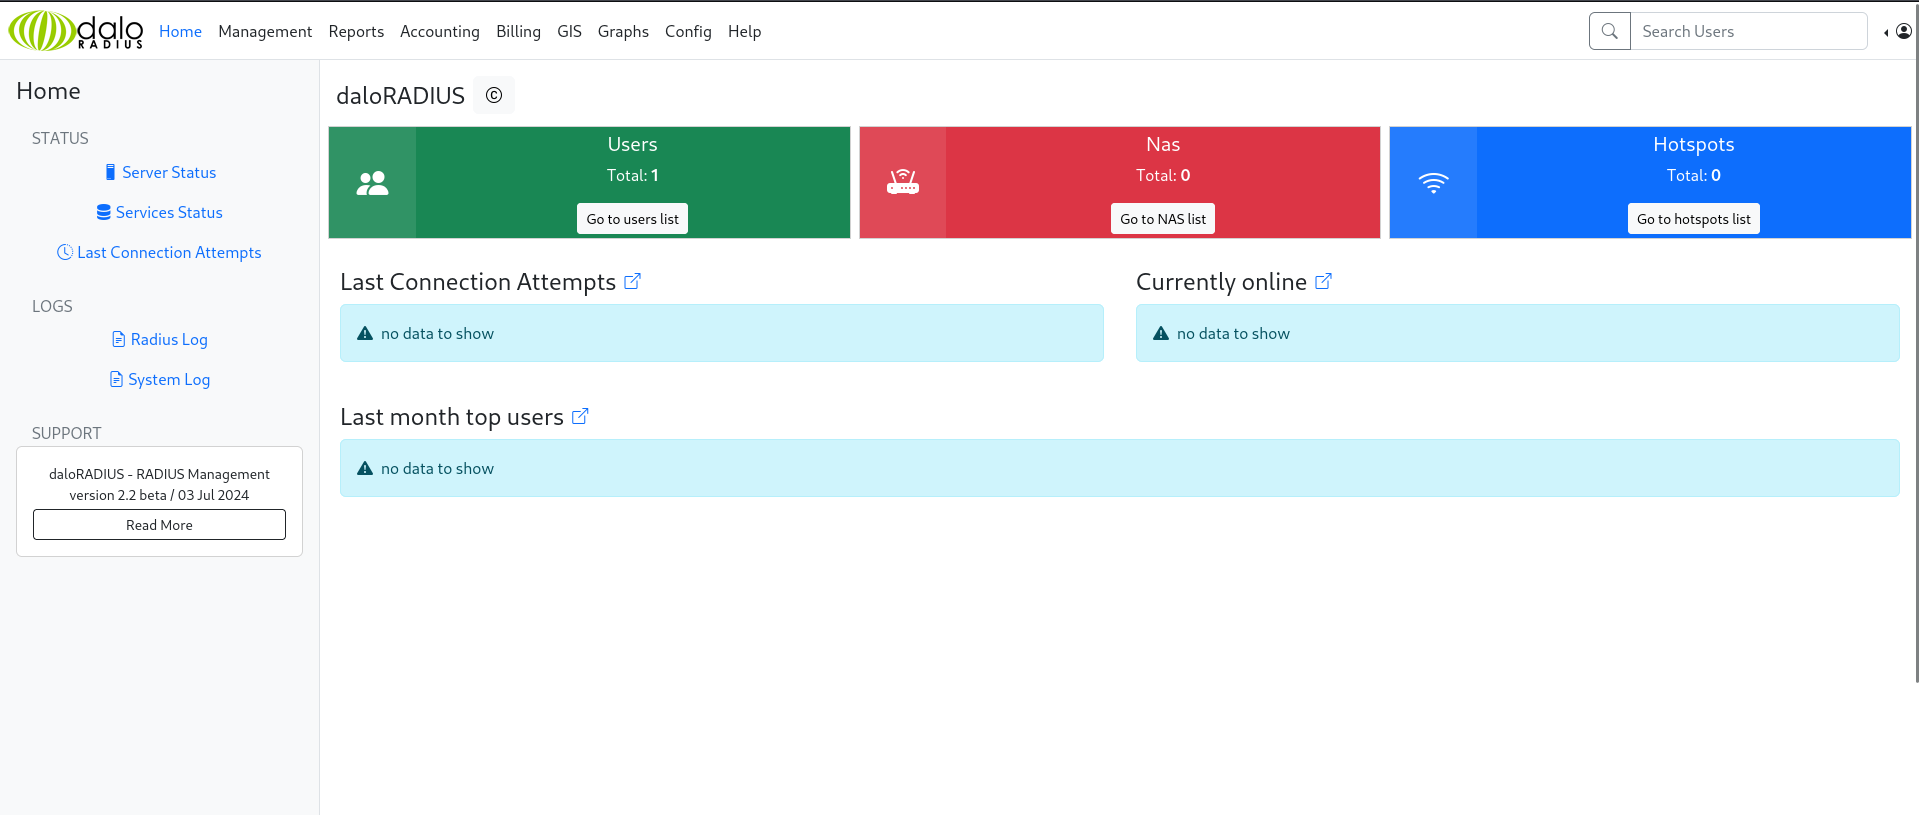This screenshot has height=815, width=1919.
Task: Click the Hotspots wifi icon tile
Action: pyautogui.click(x=1432, y=183)
